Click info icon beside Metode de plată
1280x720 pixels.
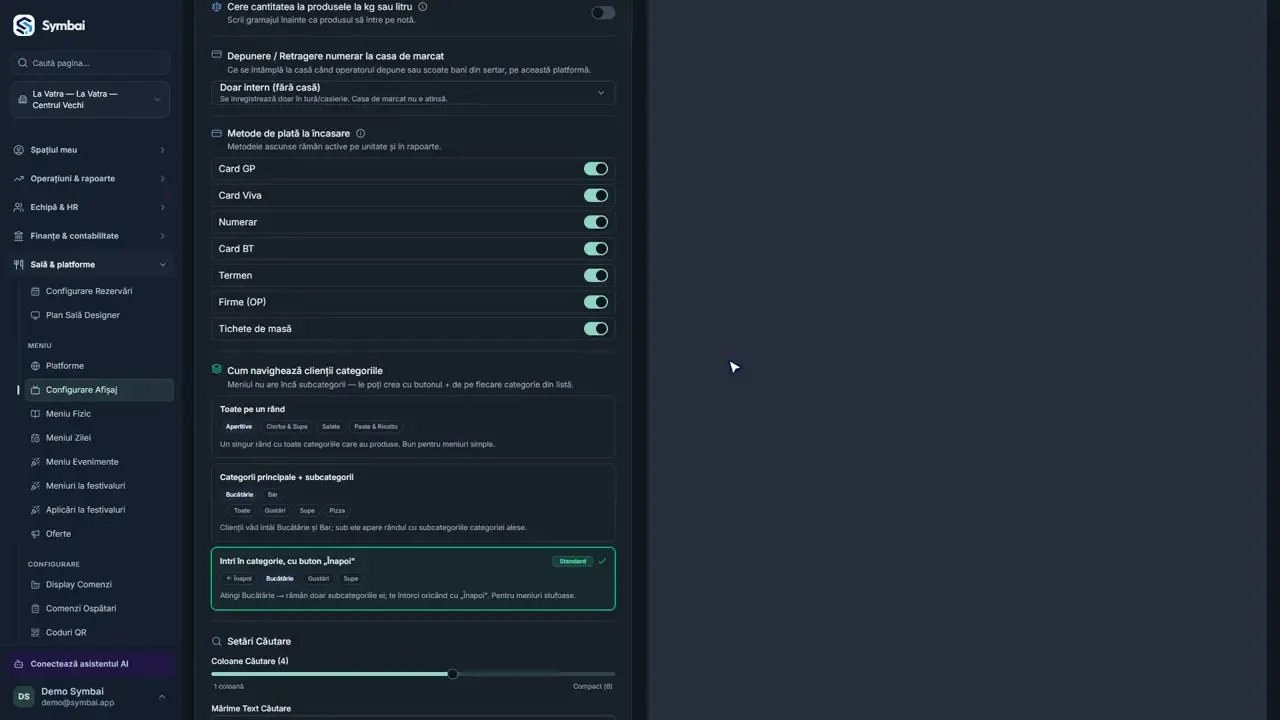click(x=361, y=133)
